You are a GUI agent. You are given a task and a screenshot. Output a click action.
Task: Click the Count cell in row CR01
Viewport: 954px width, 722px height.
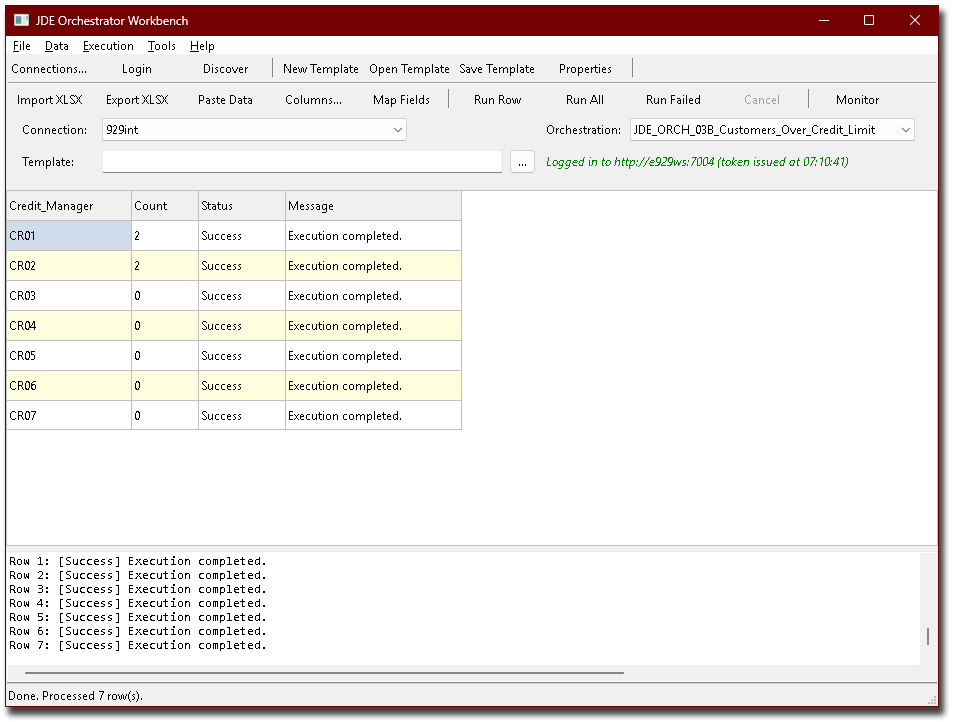(x=165, y=235)
